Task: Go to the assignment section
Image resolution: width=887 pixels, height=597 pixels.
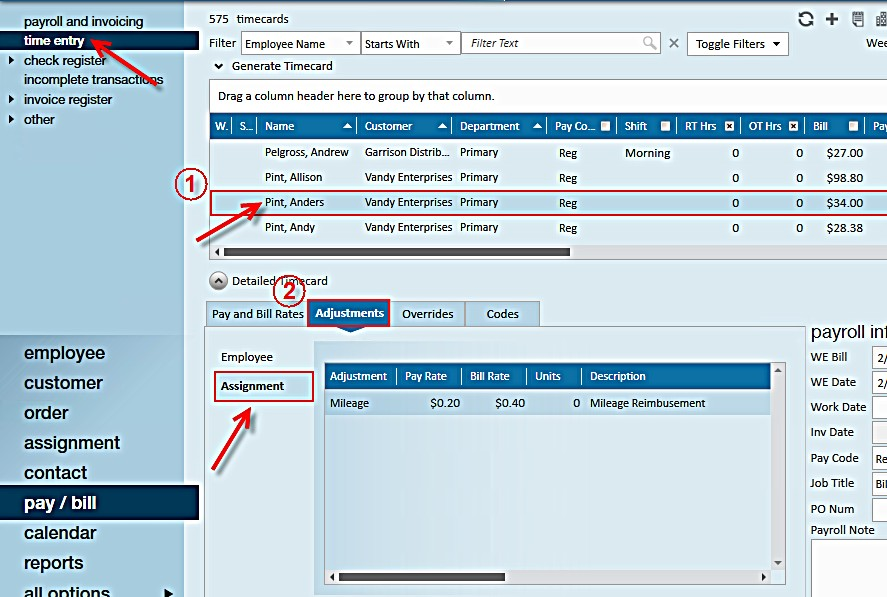Action: tap(72, 443)
